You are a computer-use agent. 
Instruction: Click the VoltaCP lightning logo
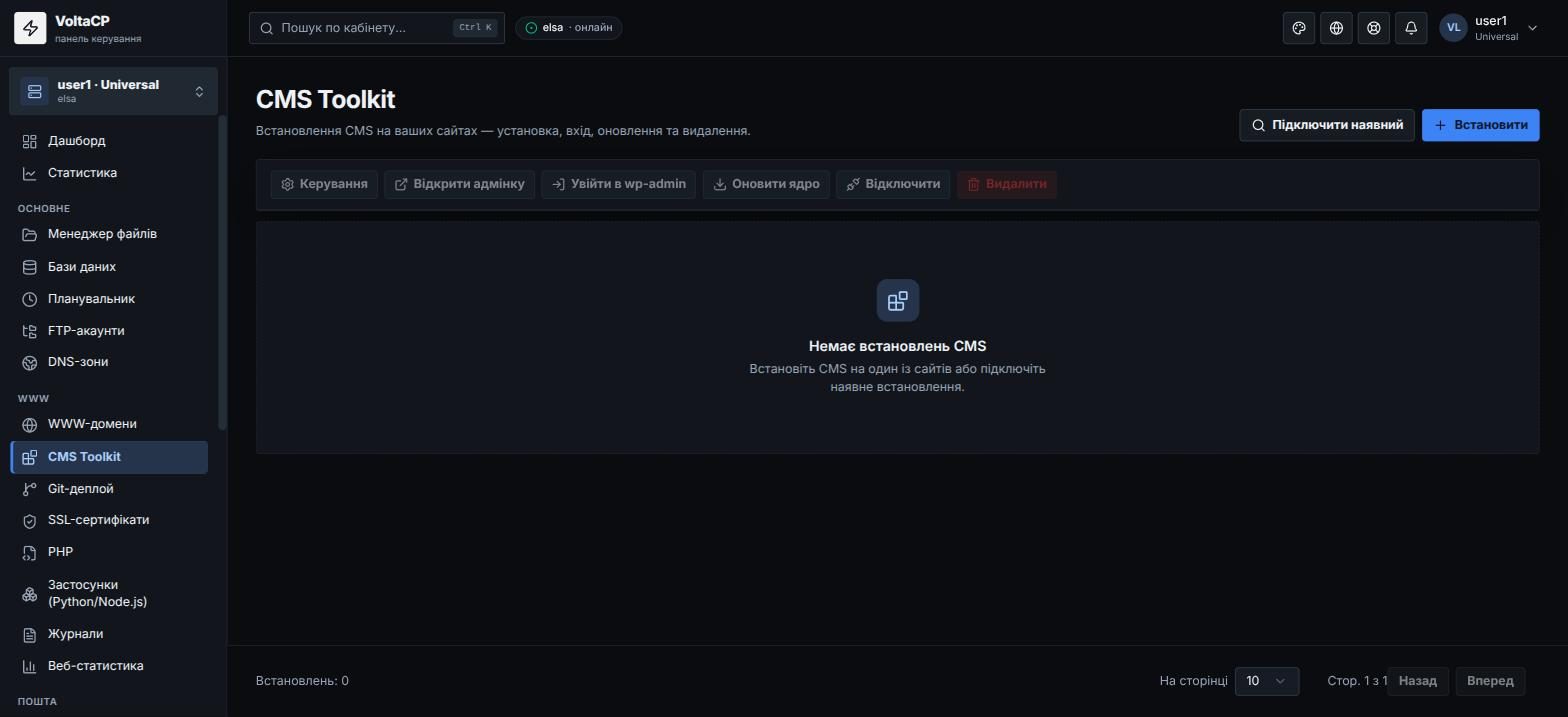coord(30,28)
